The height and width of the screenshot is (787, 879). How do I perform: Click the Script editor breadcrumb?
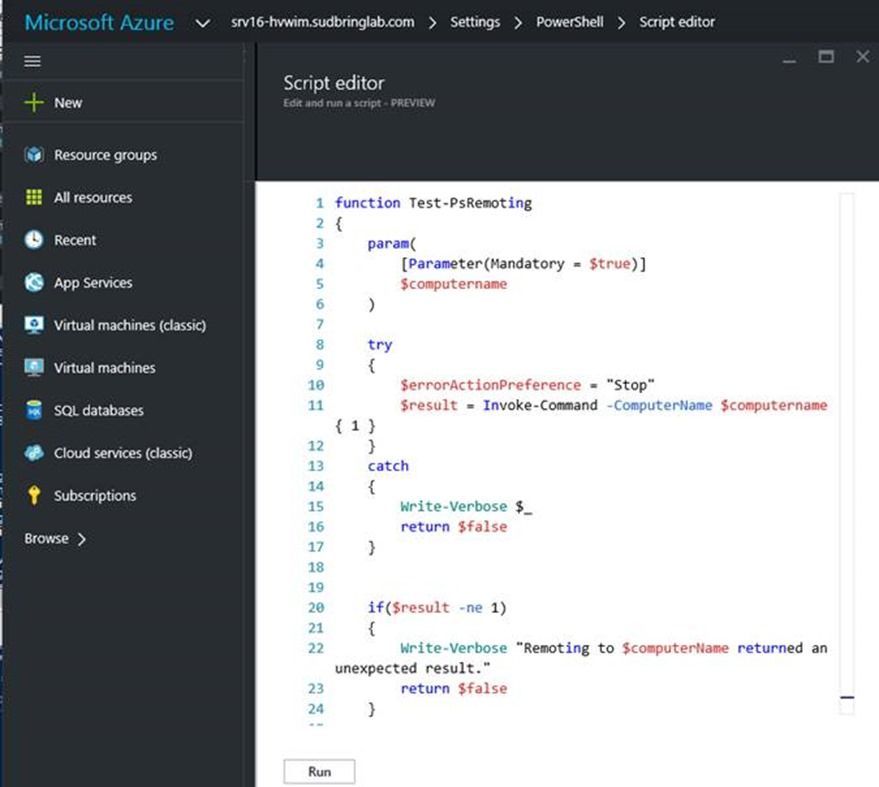[x=677, y=22]
